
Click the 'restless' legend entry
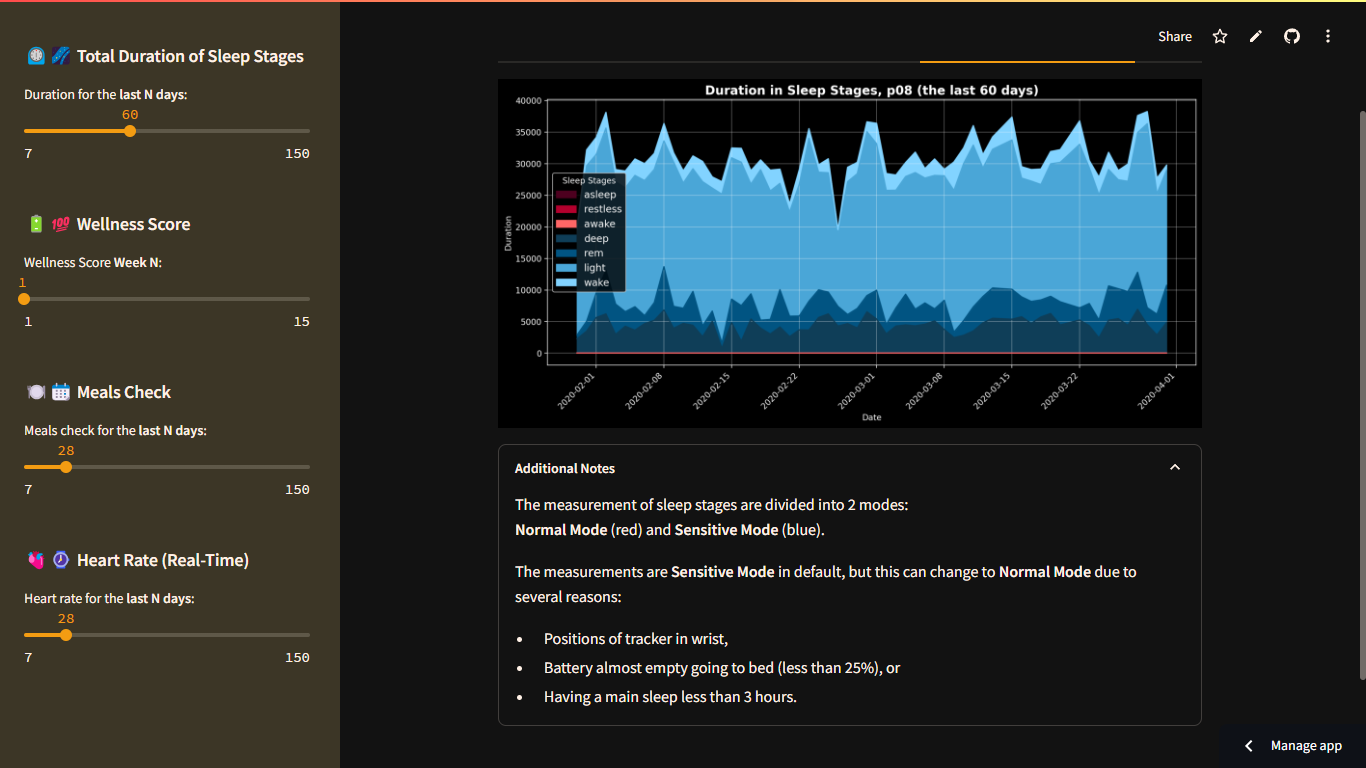589,209
